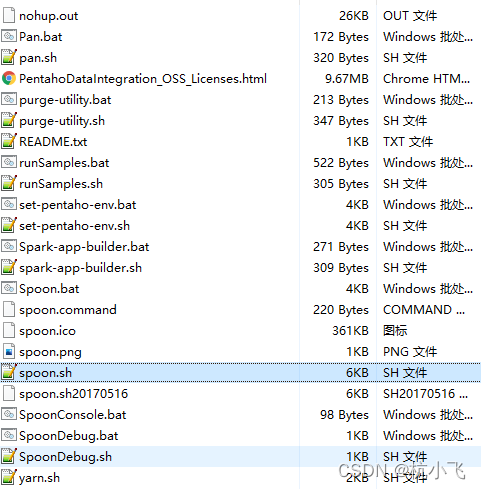Select the purge-utility.bat file name

tap(65, 100)
